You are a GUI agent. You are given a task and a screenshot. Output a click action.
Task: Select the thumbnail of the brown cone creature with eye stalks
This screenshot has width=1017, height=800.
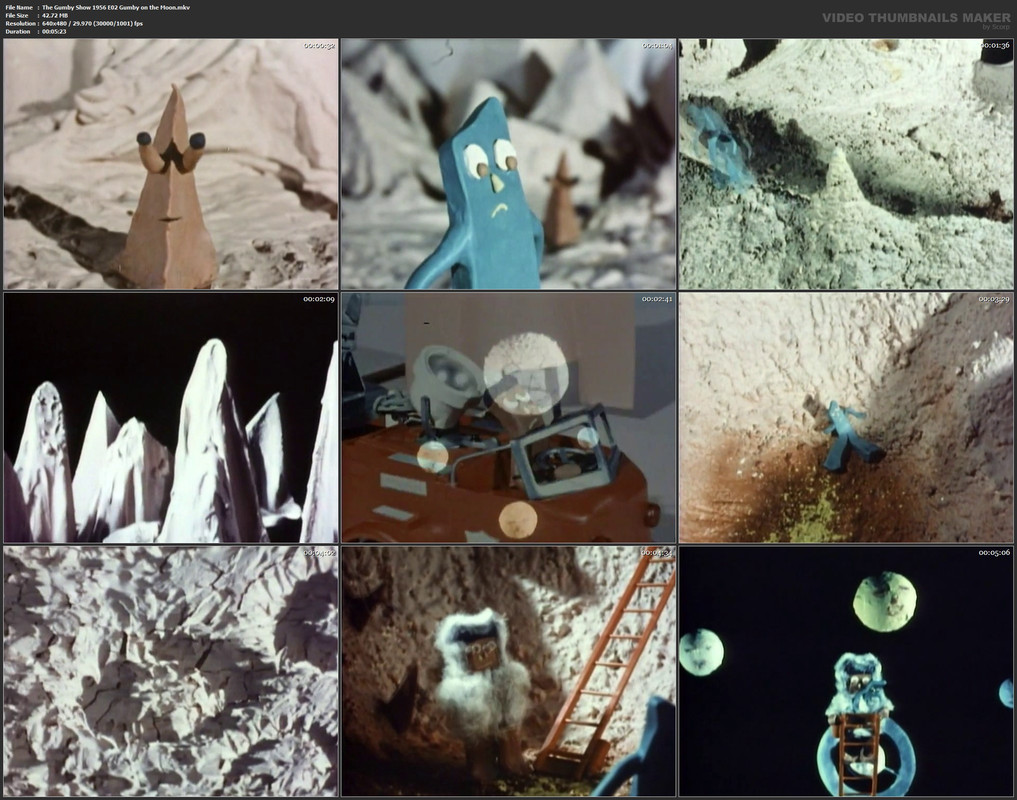pos(171,164)
